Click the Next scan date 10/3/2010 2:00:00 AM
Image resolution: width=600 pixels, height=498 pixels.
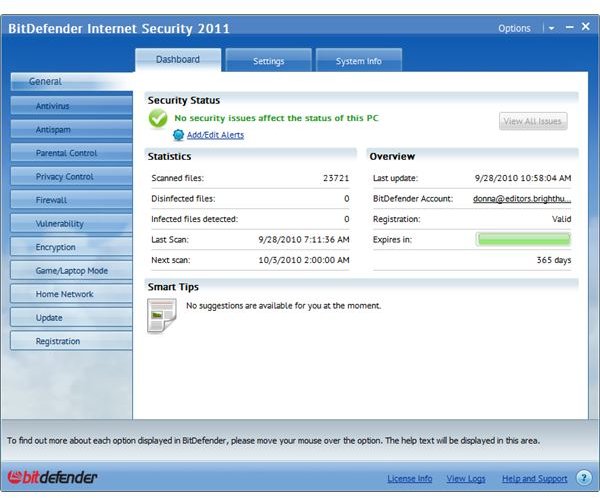coord(304,260)
